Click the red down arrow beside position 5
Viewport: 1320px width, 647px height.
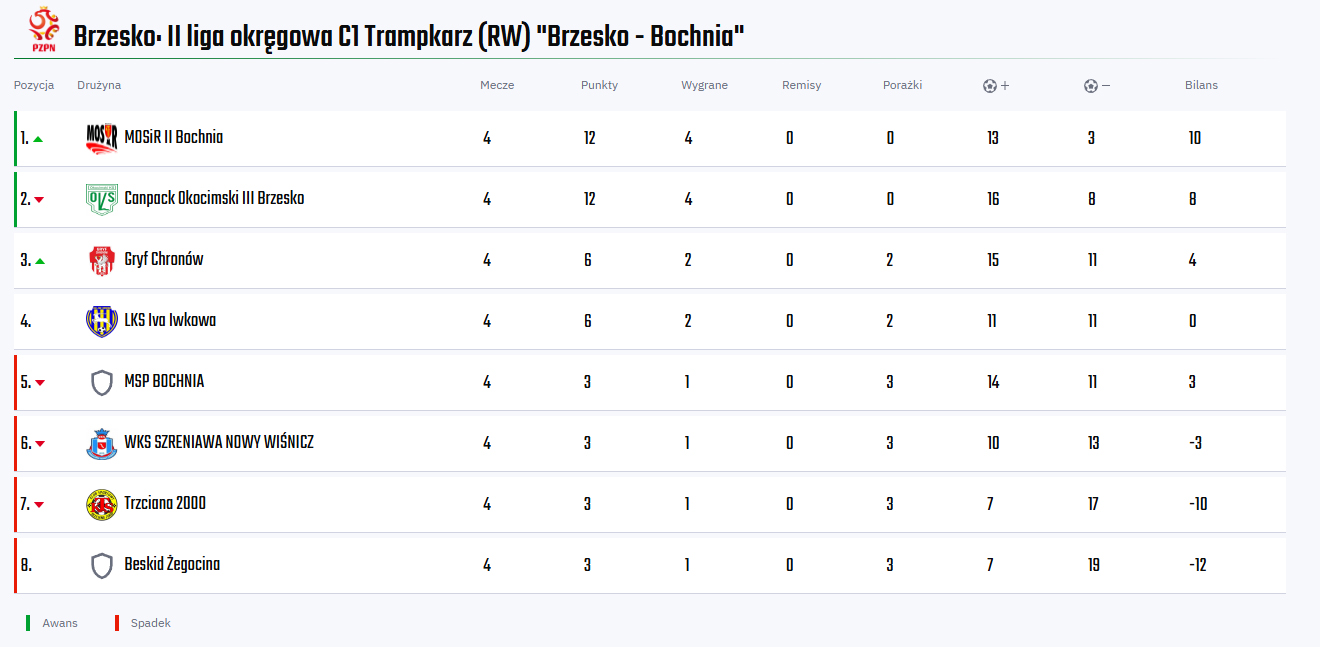pyautogui.click(x=39, y=383)
